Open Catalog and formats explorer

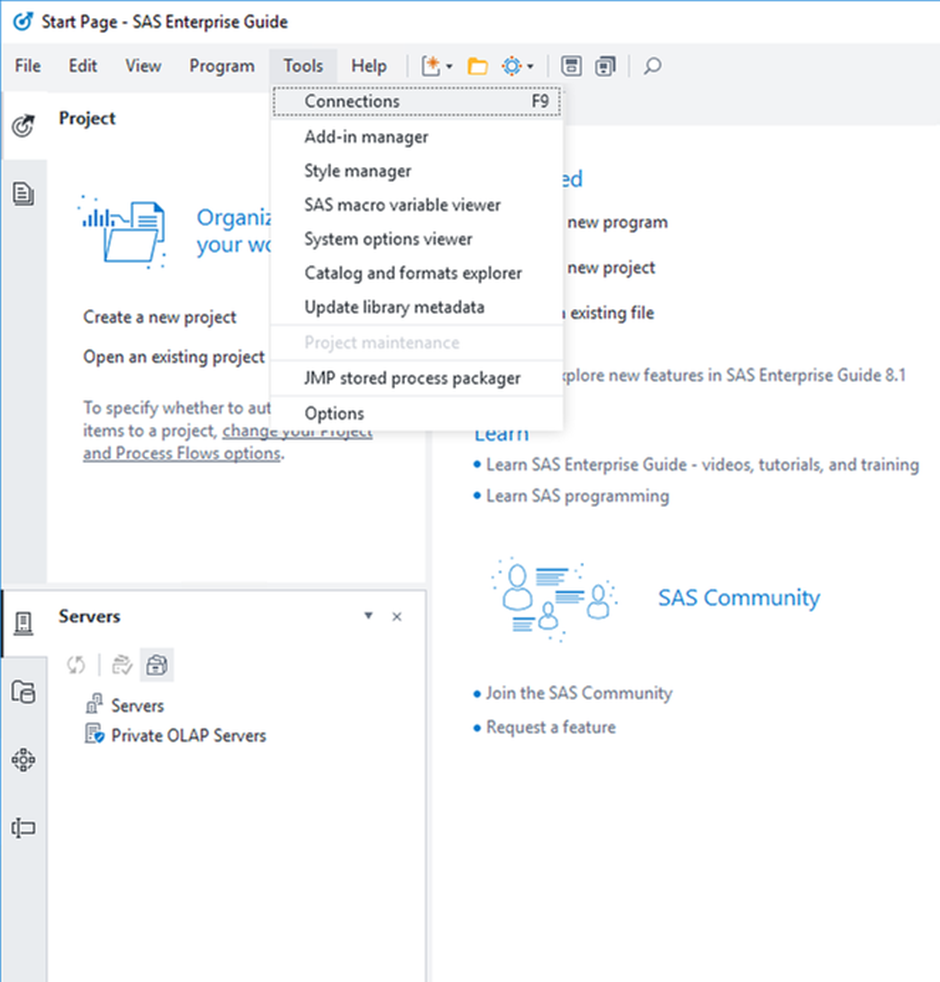point(416,273)
